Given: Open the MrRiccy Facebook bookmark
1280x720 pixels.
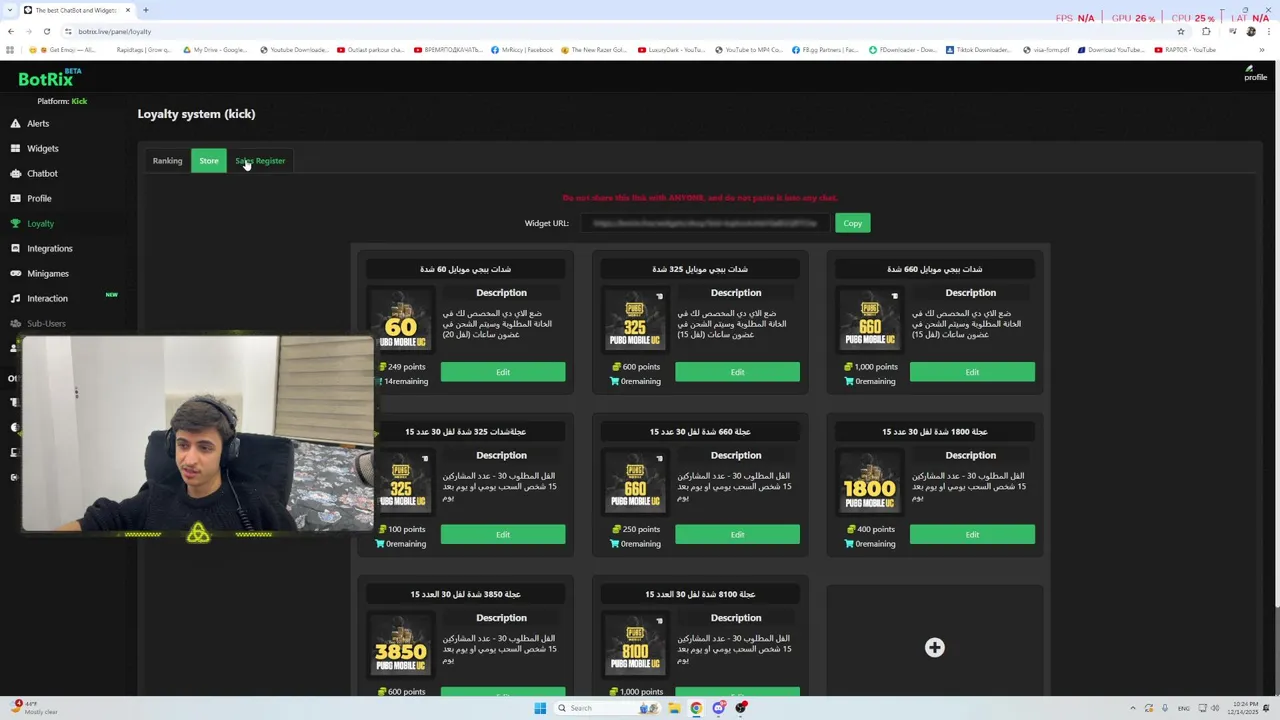Looking at the screenshot, I should click(x=522, y=50).
